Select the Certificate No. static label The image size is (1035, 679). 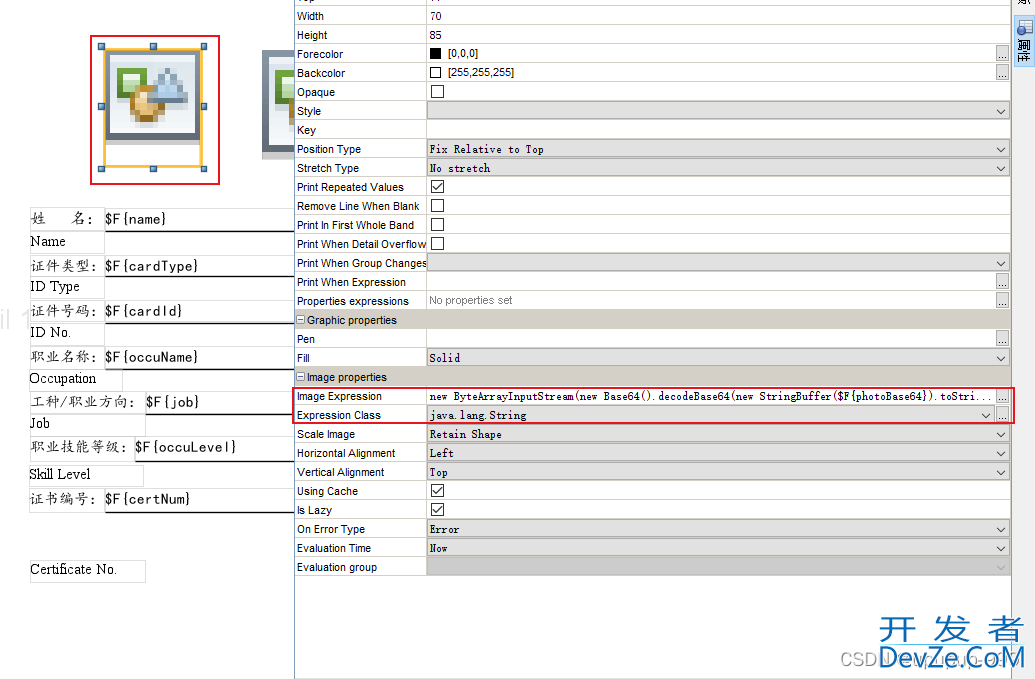pyautogui.click(x=87, y=571)
